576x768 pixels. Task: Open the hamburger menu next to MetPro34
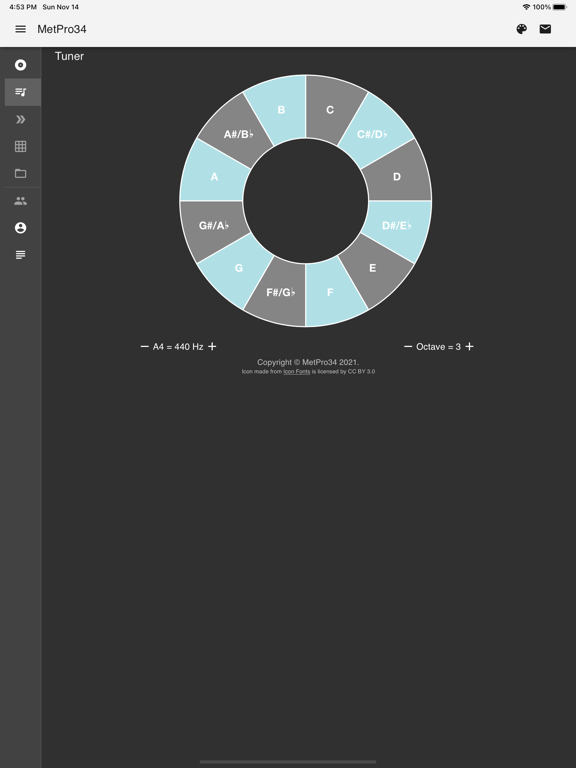[x=21, y=29]
